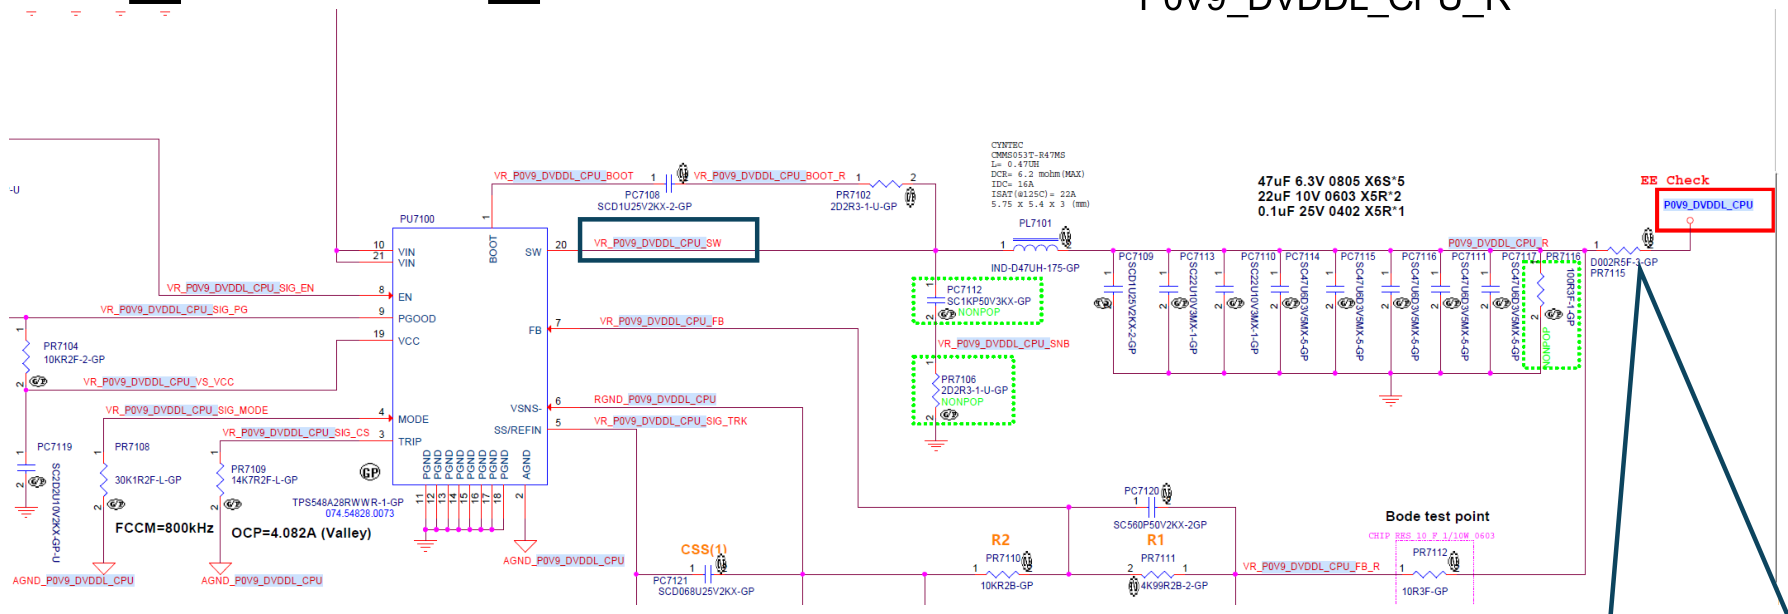
Task: Select the PC7109 capacitor designator
Action: point(1136,257)
